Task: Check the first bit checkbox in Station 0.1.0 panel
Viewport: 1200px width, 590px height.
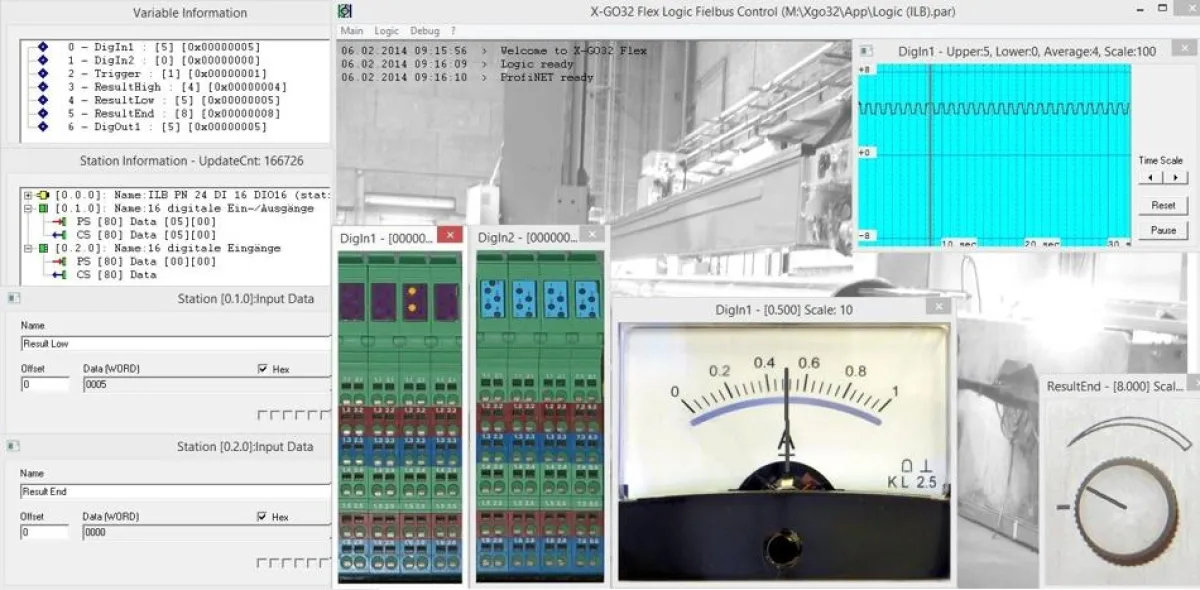Action: pyautogui.click(x=262, y=415)
